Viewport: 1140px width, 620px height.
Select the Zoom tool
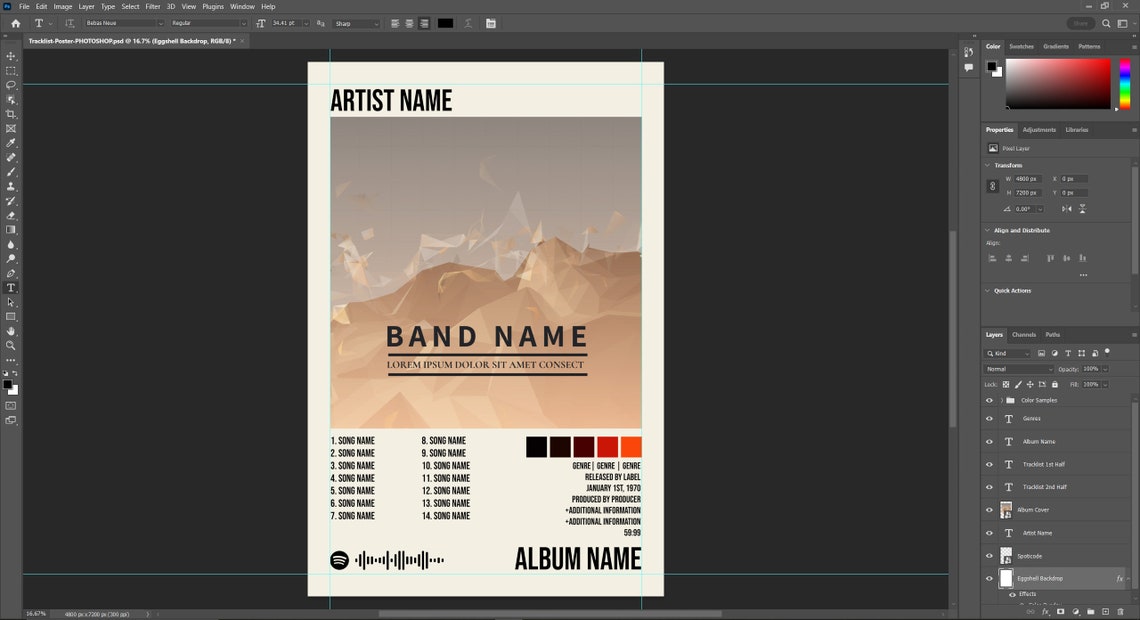tap(11, 345)
